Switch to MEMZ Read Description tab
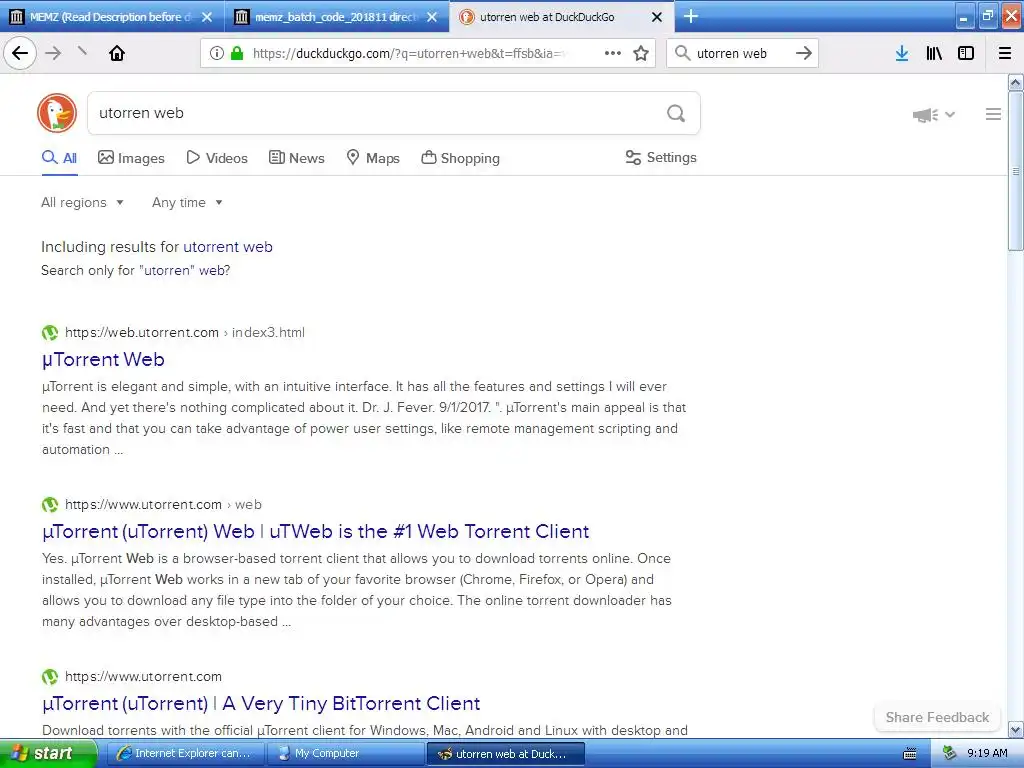The image size is (1024, 768). point(112,17)
